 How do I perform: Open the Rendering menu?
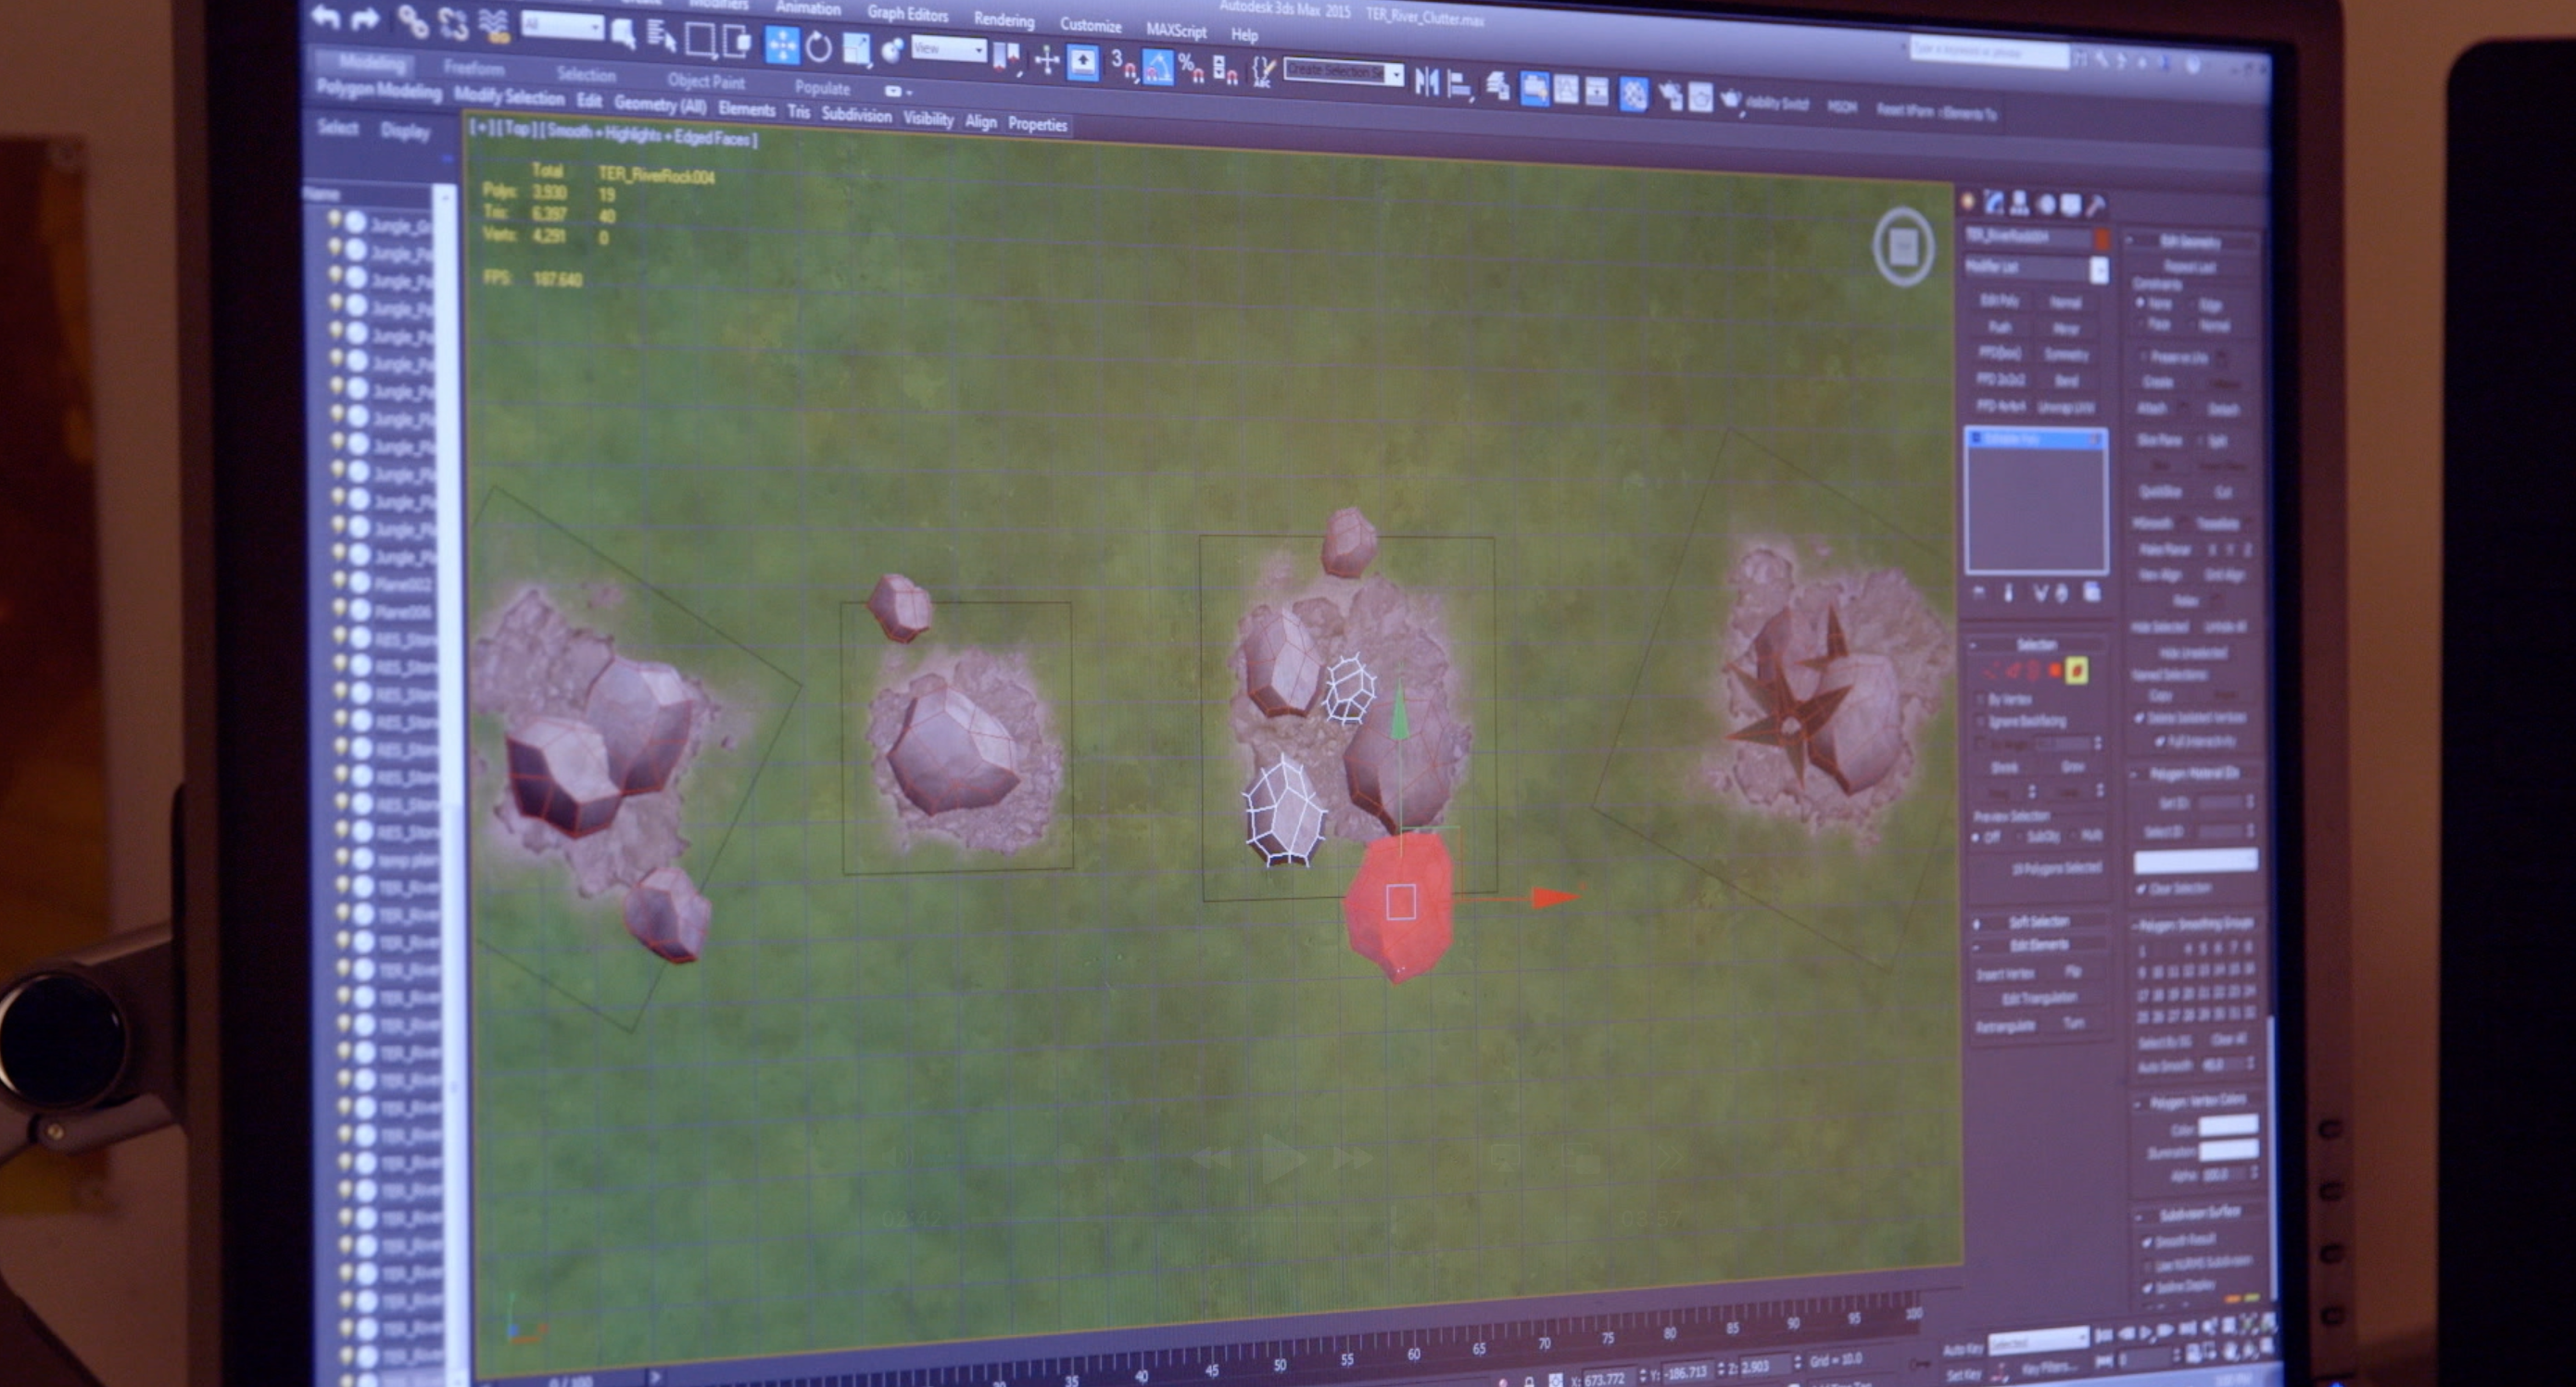1003,20
